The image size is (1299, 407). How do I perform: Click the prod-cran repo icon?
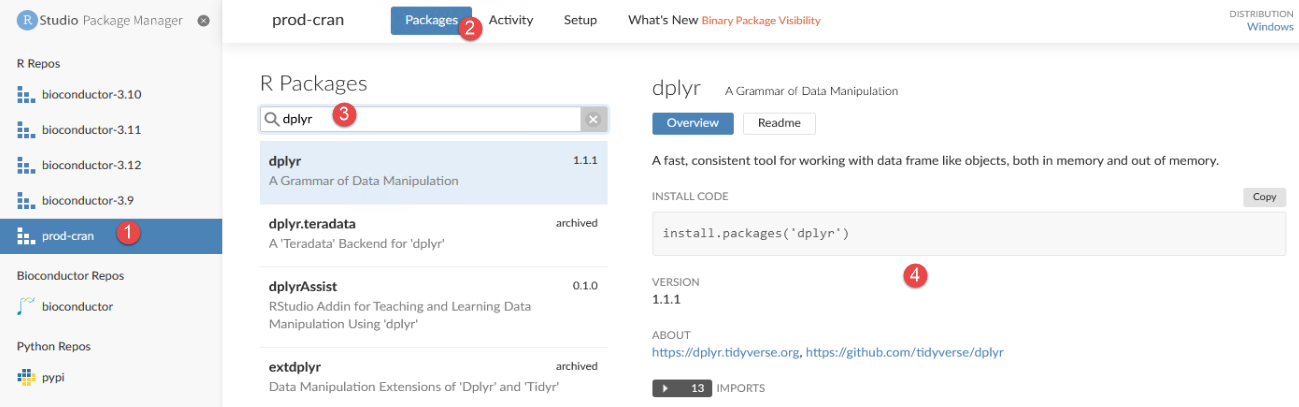click(26, 236)
